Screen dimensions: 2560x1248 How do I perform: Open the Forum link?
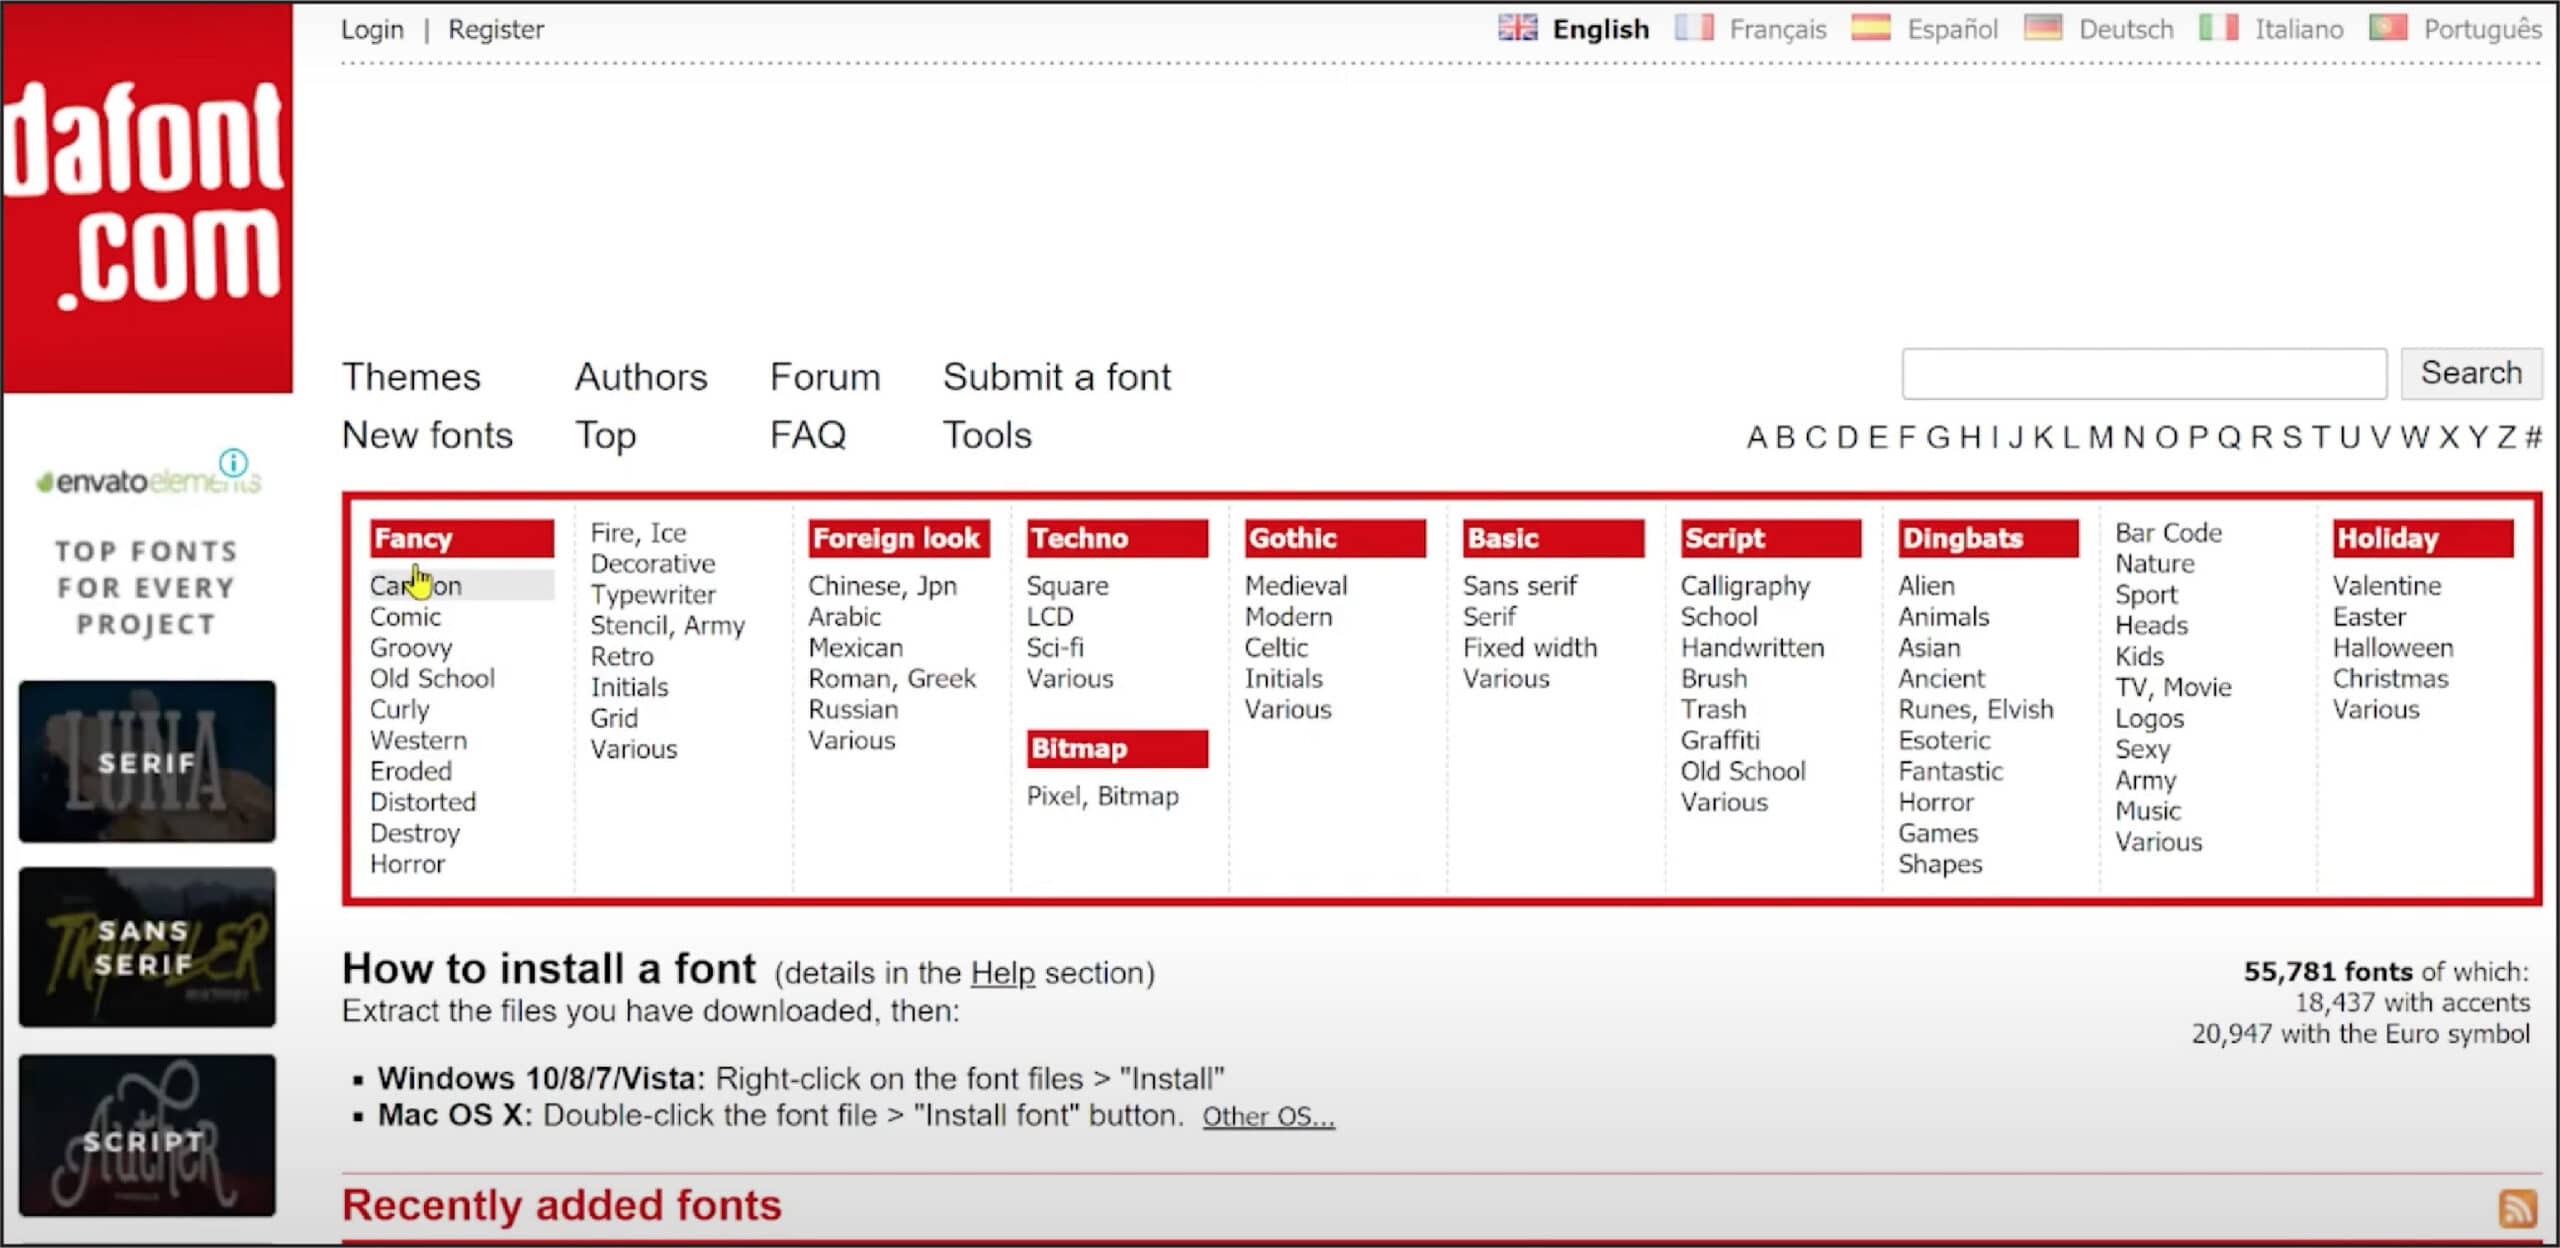click(x=825, y=377)
